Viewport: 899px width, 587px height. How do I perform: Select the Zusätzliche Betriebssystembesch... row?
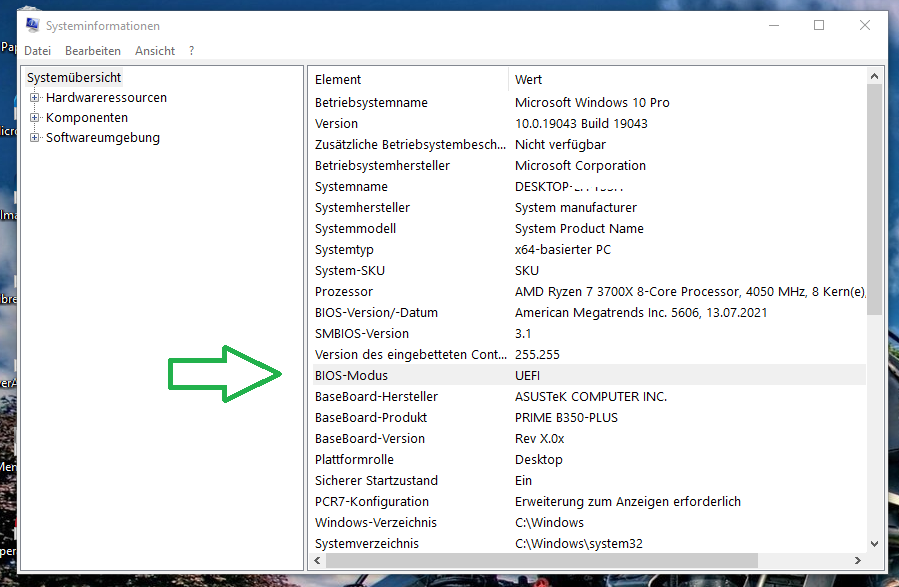click(589, 144)
